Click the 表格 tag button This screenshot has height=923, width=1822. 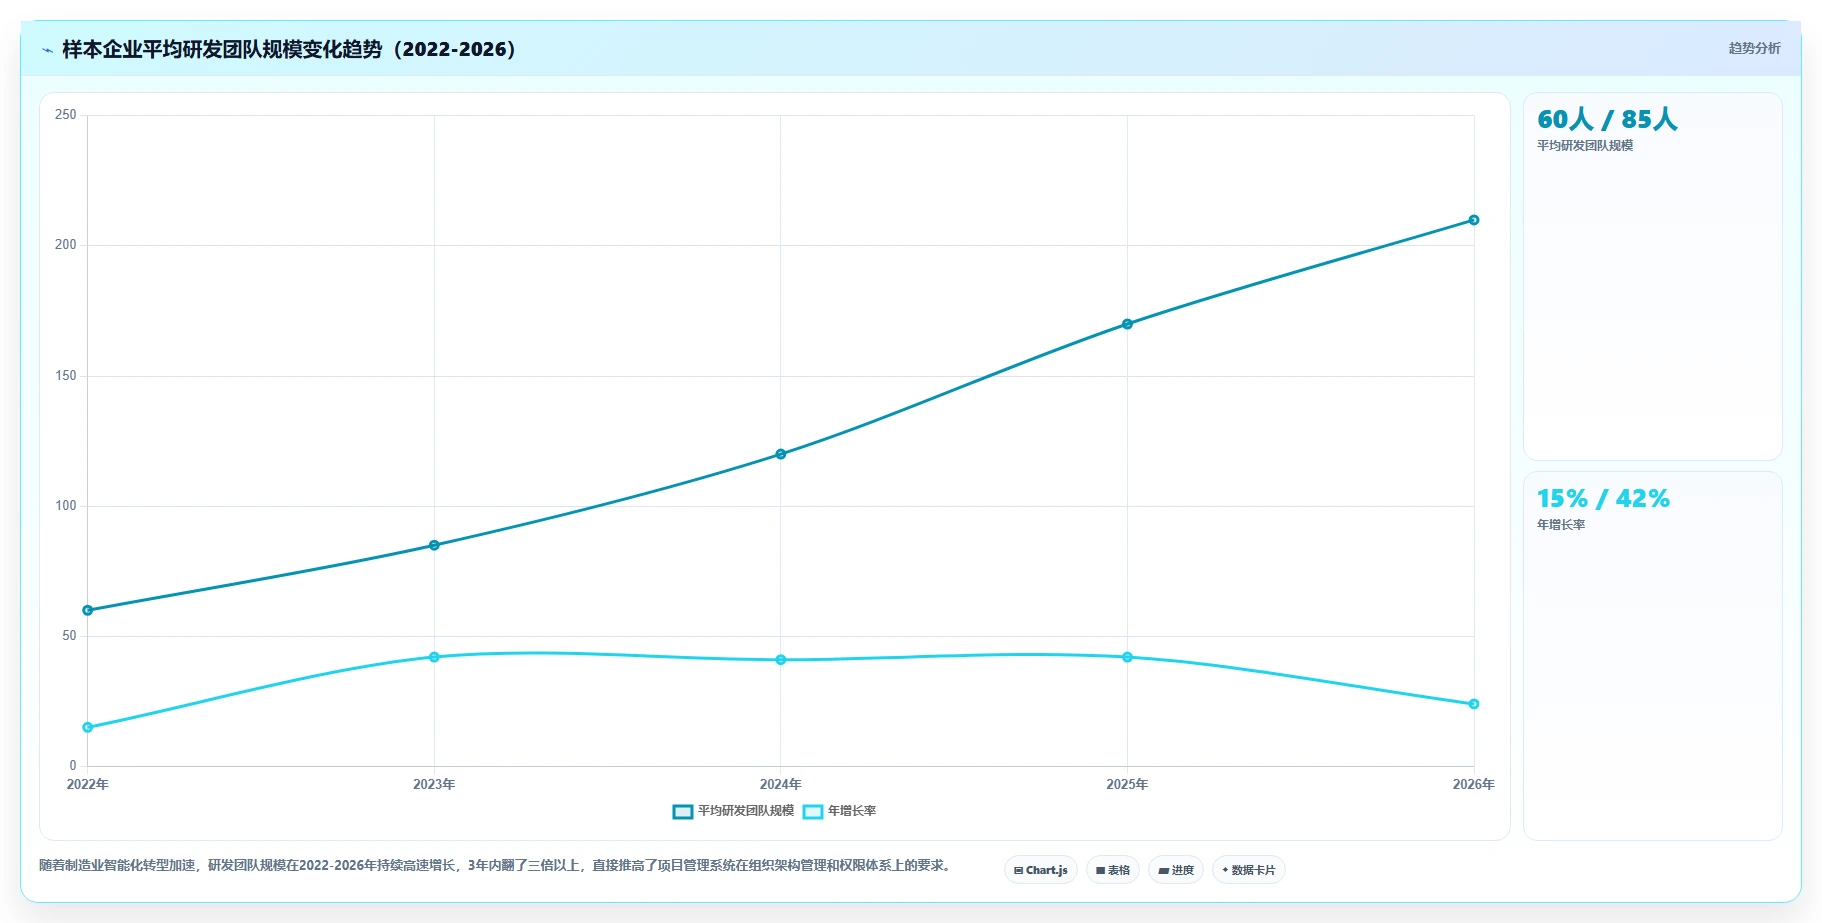click(x=1113, y=870)
